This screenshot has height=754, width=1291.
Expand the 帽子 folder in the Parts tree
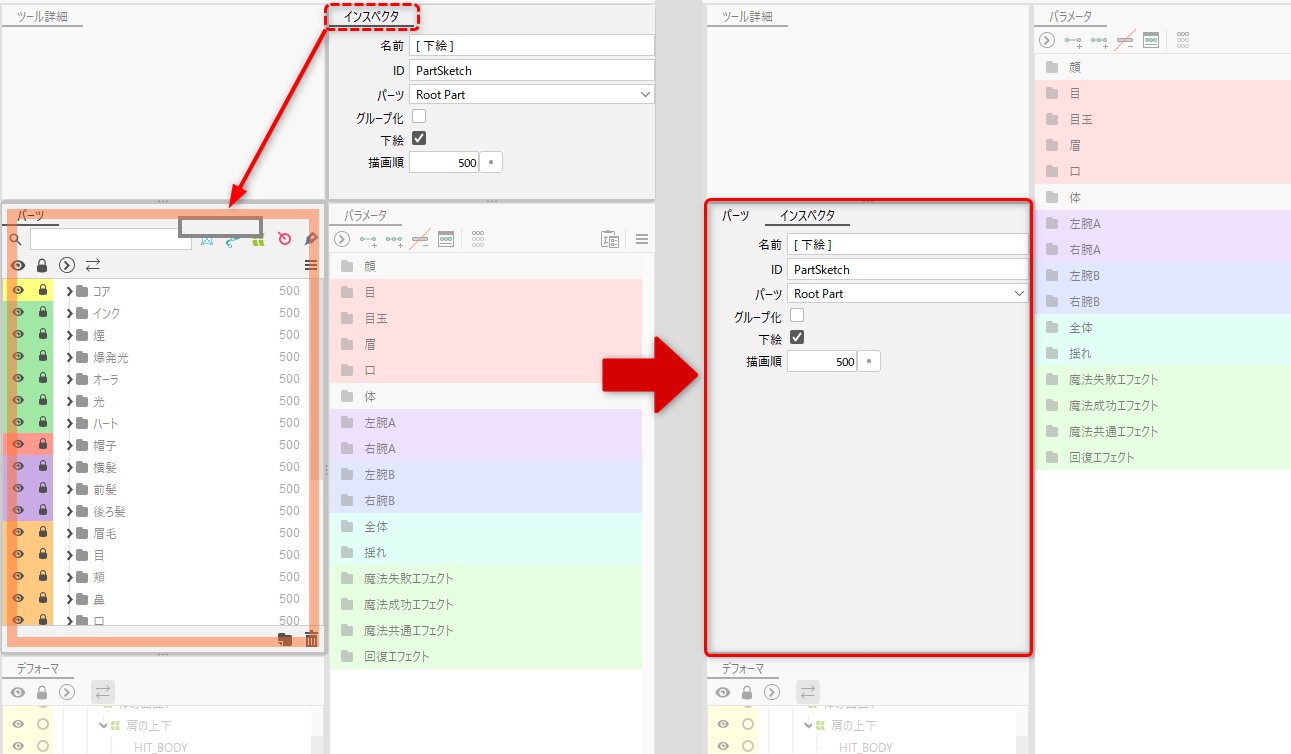tap(70, 445)
